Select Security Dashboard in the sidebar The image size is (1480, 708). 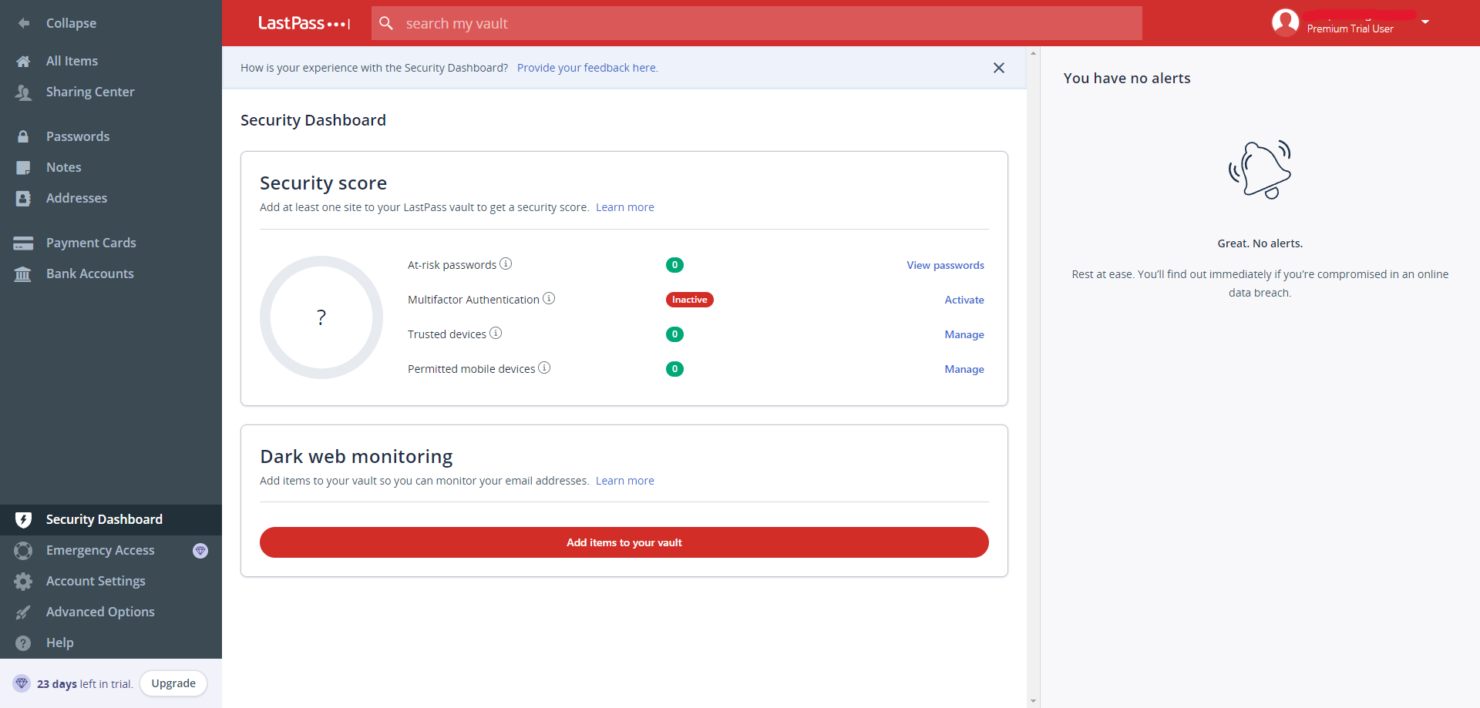(x=104, y=519)
